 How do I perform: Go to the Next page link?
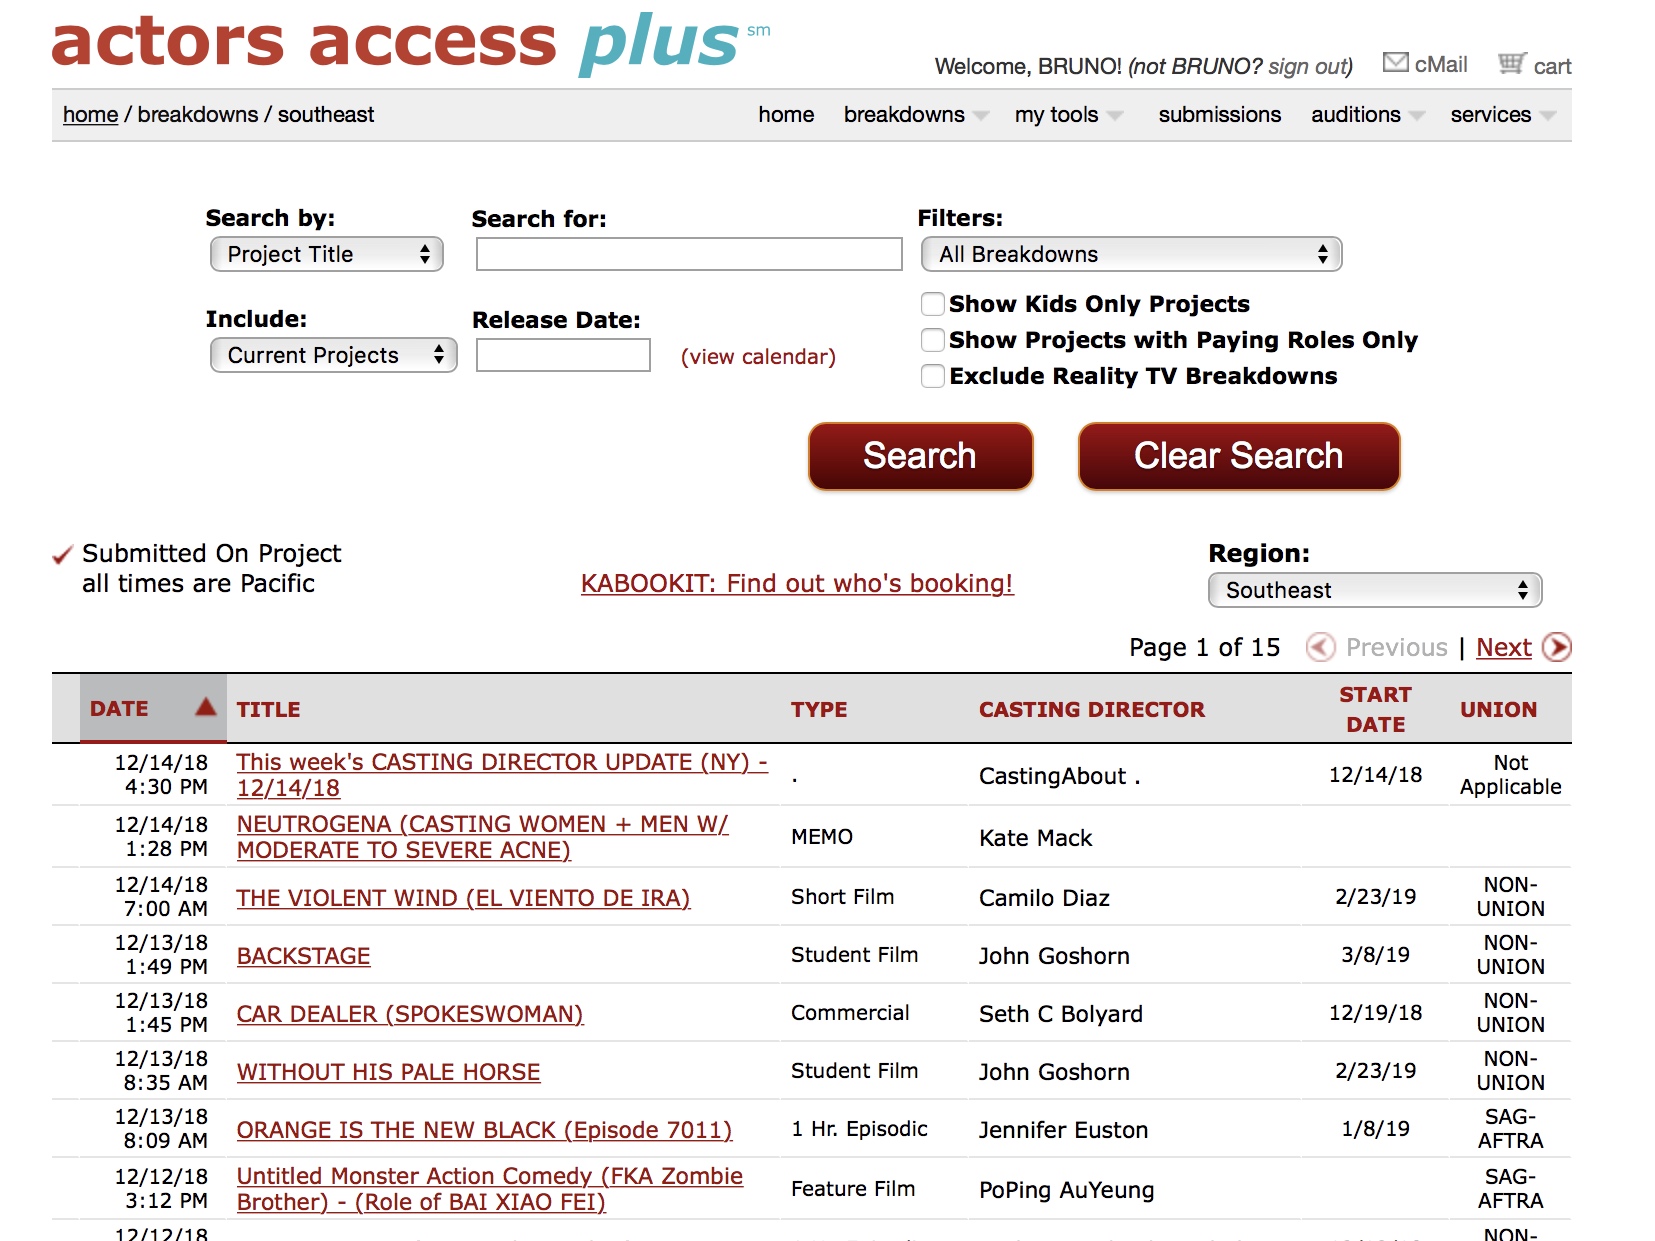pyautogui.click(x=1503, y=648)
